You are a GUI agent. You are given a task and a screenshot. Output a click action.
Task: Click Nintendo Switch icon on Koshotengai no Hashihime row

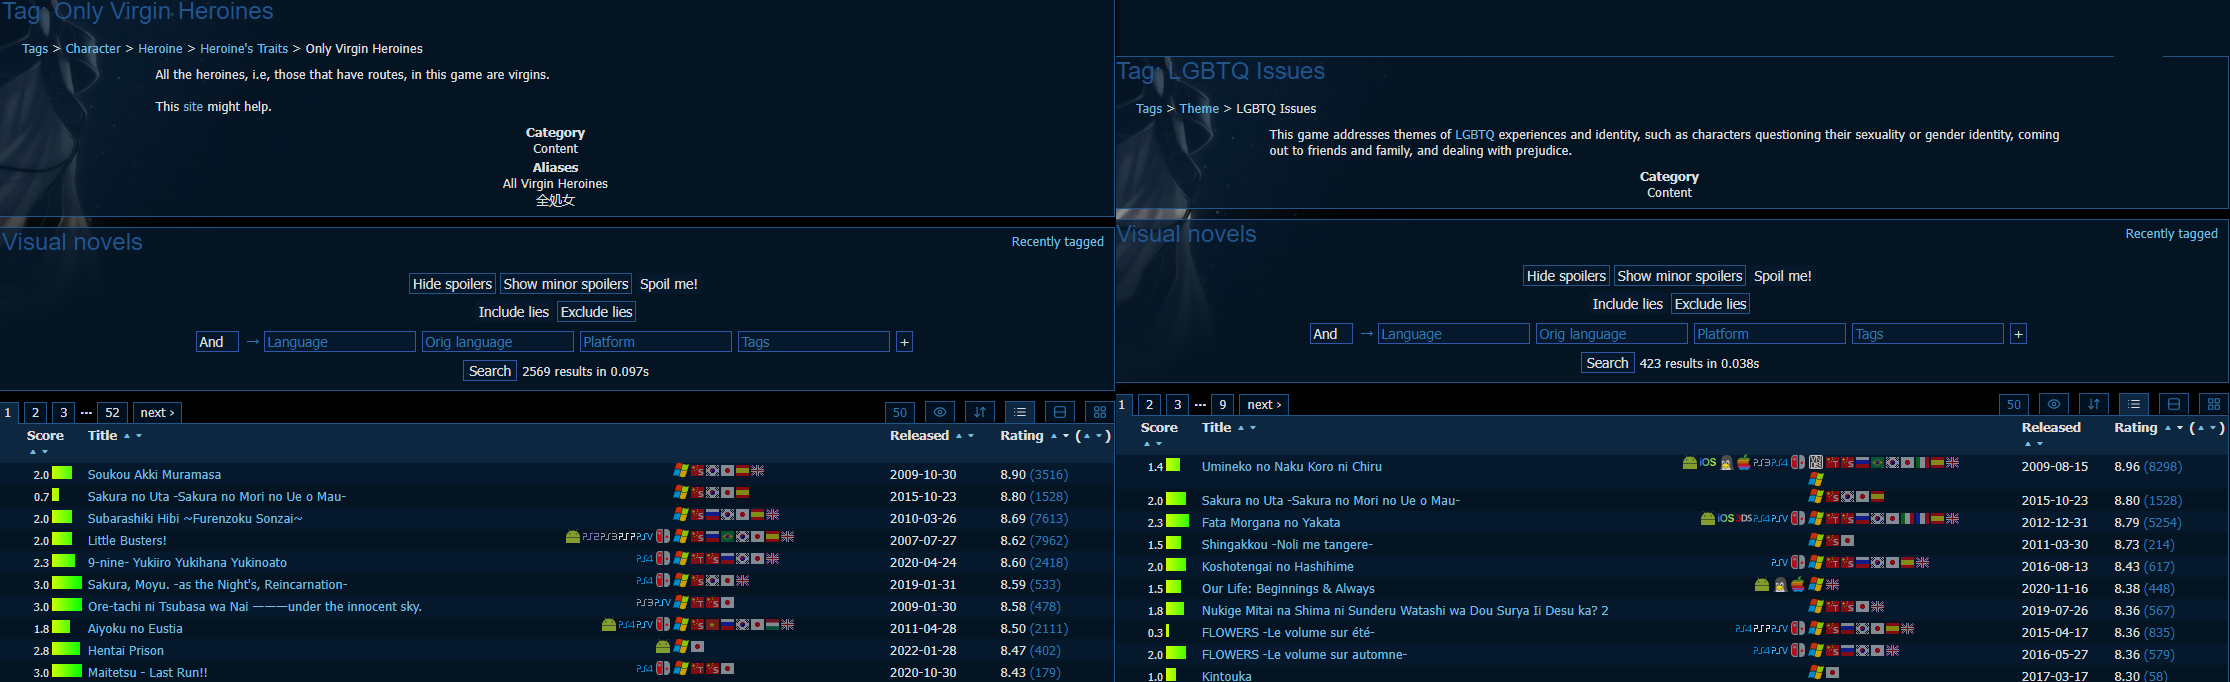click(1798, 562)
